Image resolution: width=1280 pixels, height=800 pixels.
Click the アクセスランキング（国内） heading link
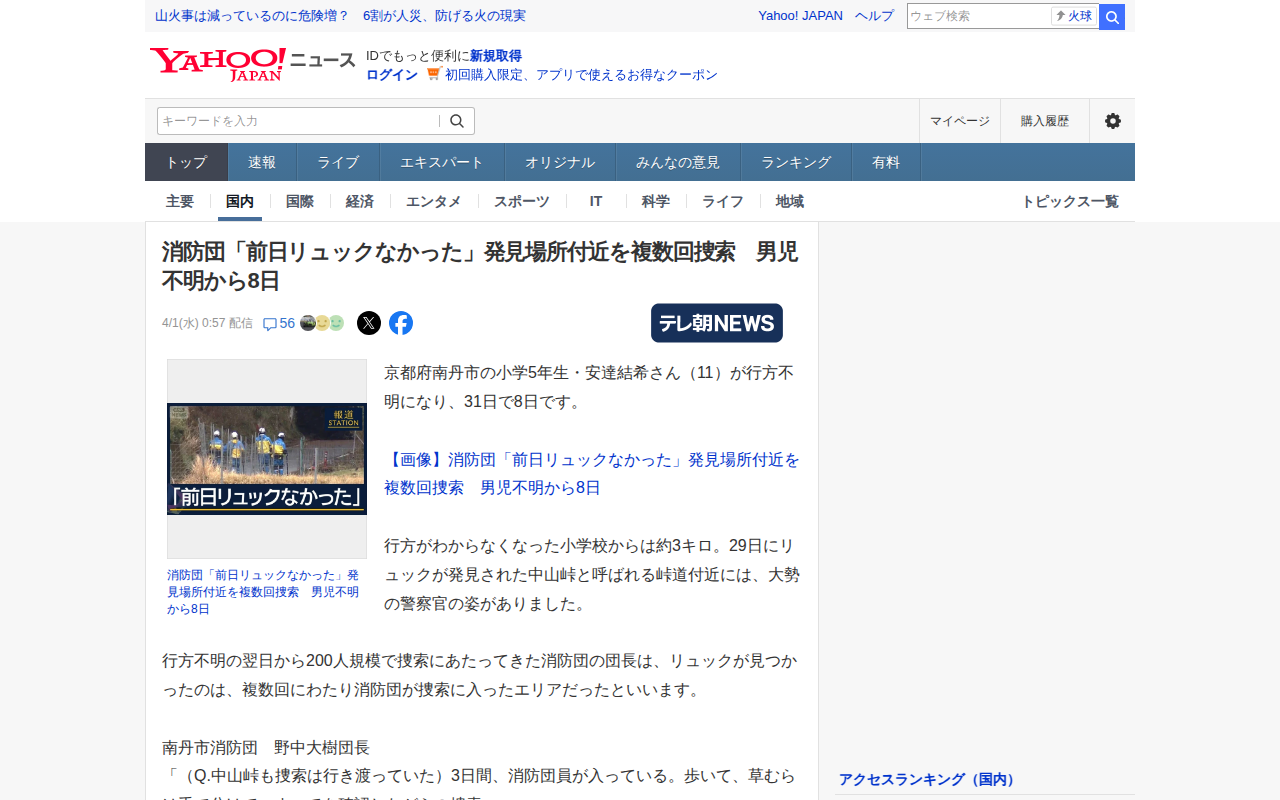pyautogui.click(x=928, y=779)
